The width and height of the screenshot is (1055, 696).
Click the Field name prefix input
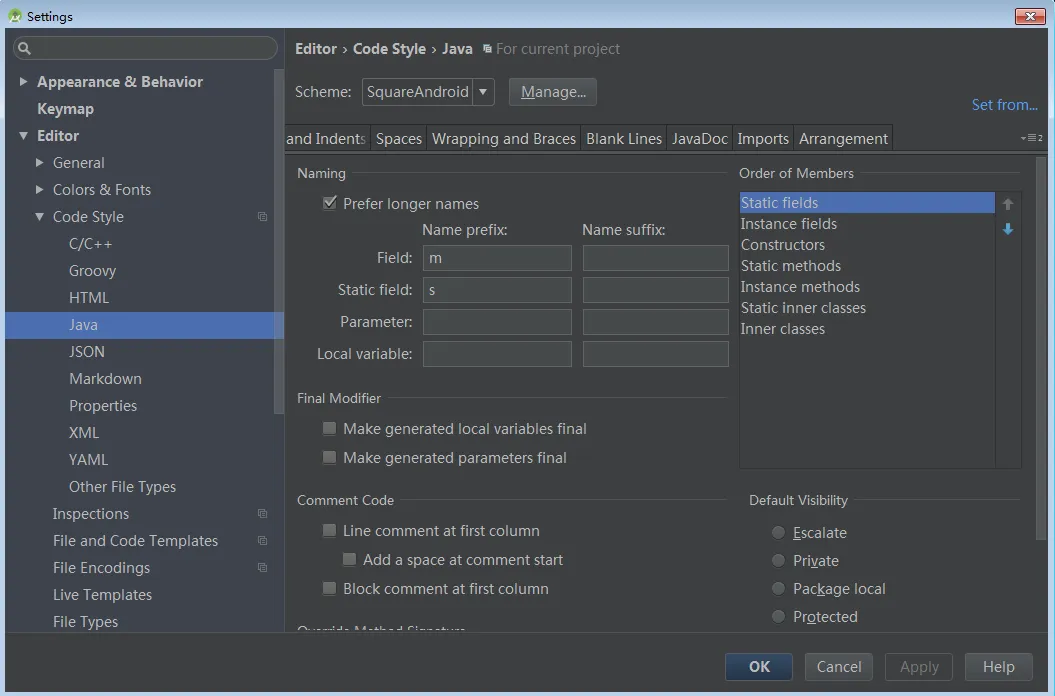click(x=497, y=258)
